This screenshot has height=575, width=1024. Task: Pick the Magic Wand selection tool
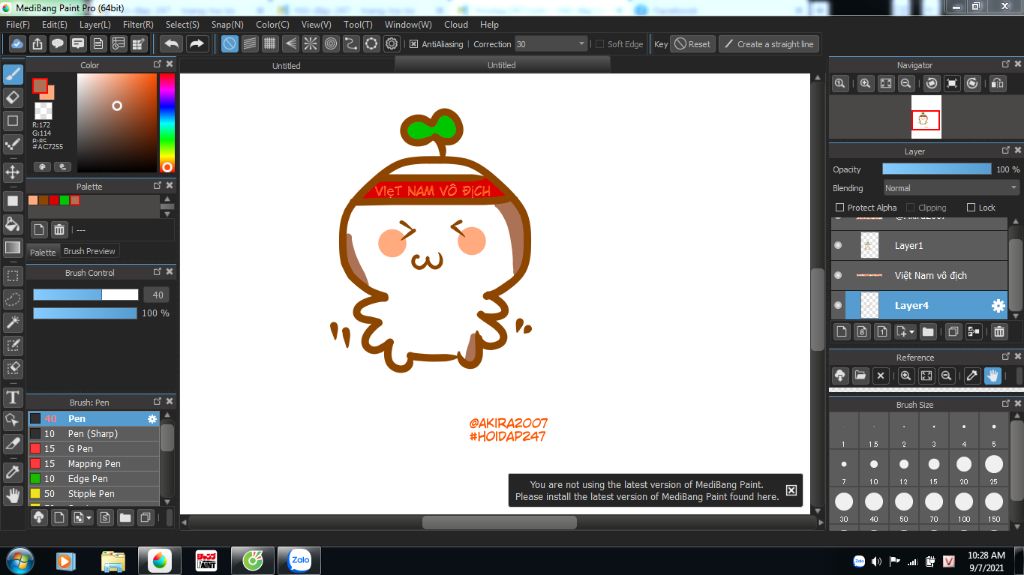click(13, 322)
